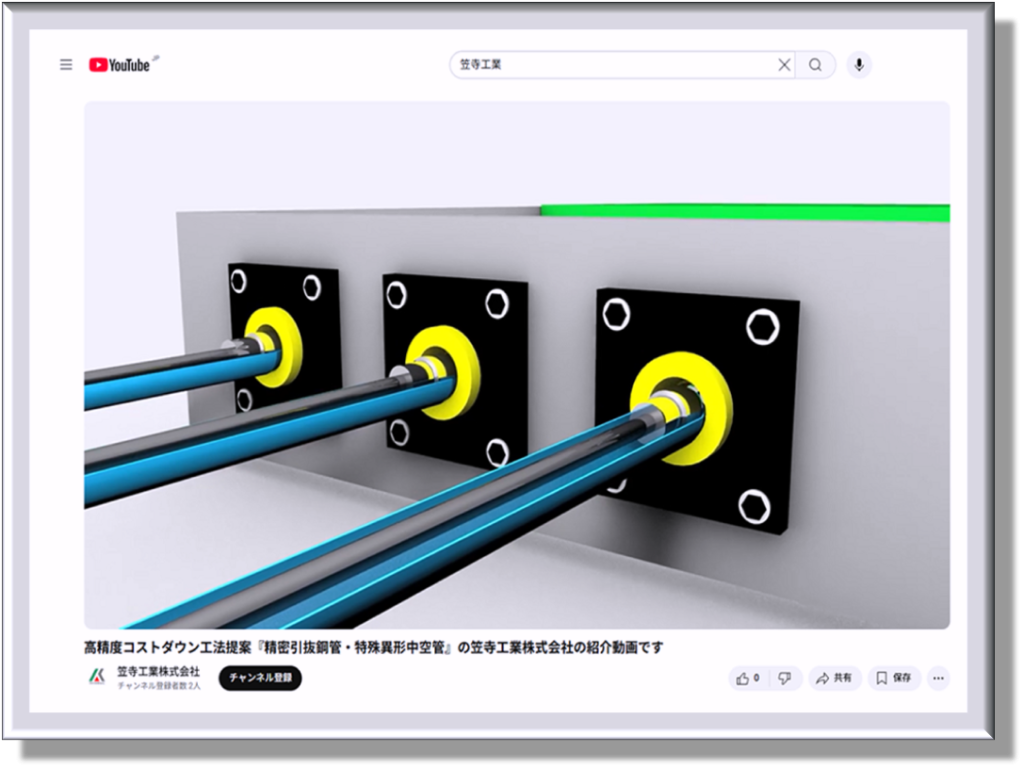Click the video title text below player
1024x769 pixels.
(373, 647)
